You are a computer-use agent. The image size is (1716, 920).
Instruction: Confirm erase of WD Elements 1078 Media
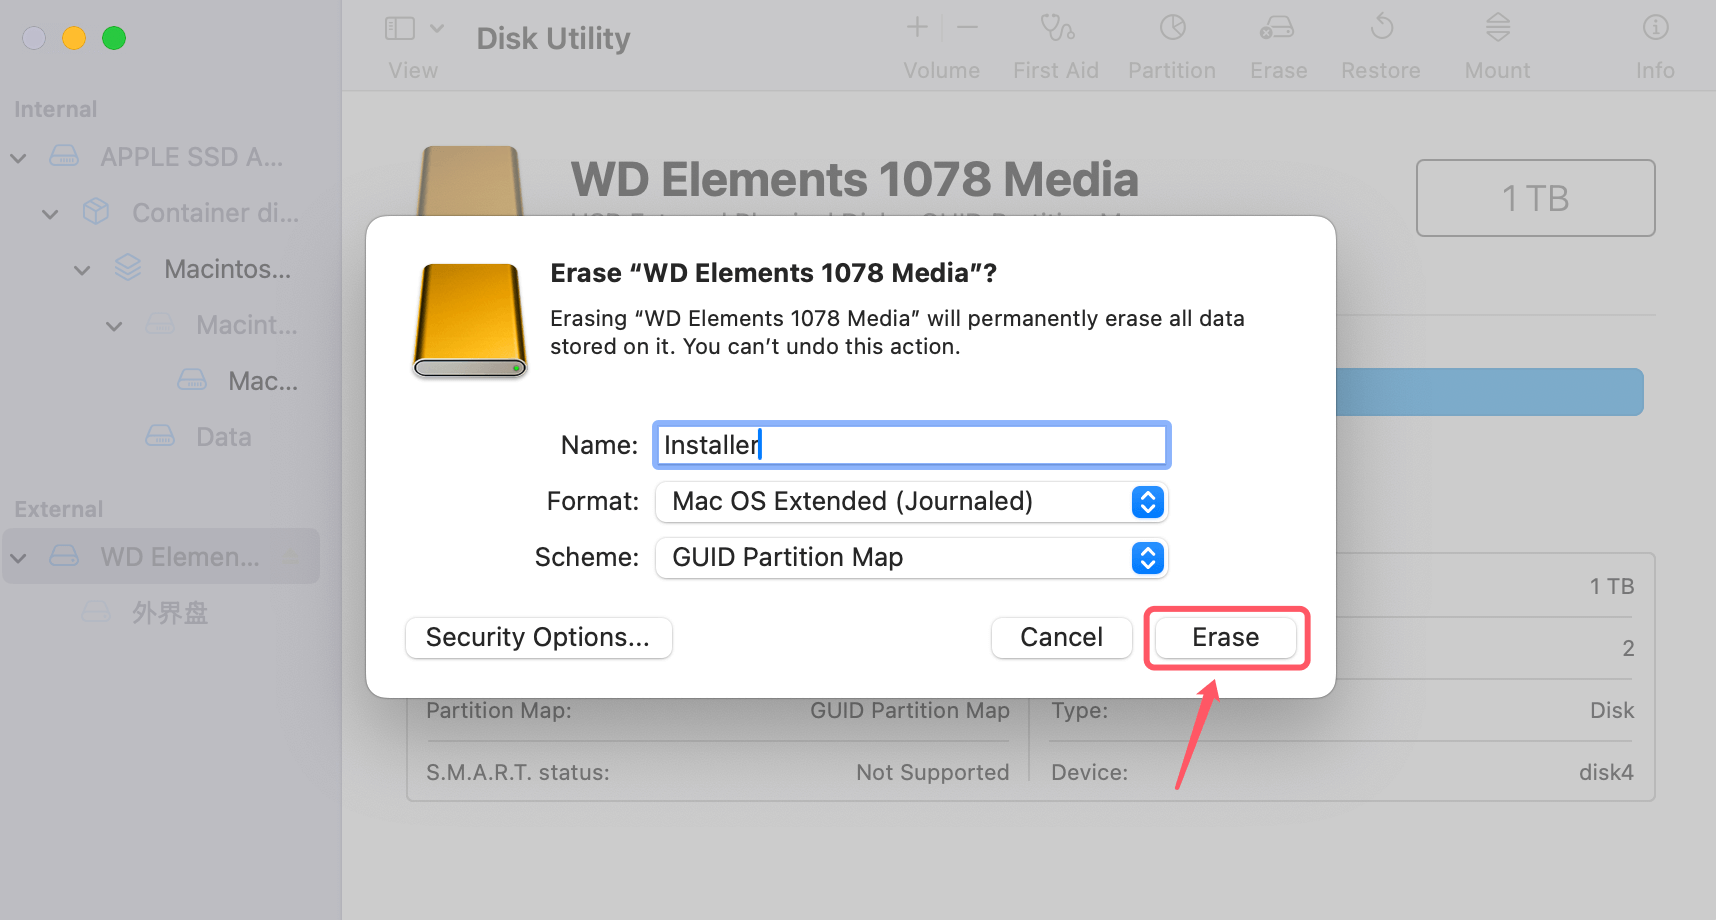(x=1225, y=637)
